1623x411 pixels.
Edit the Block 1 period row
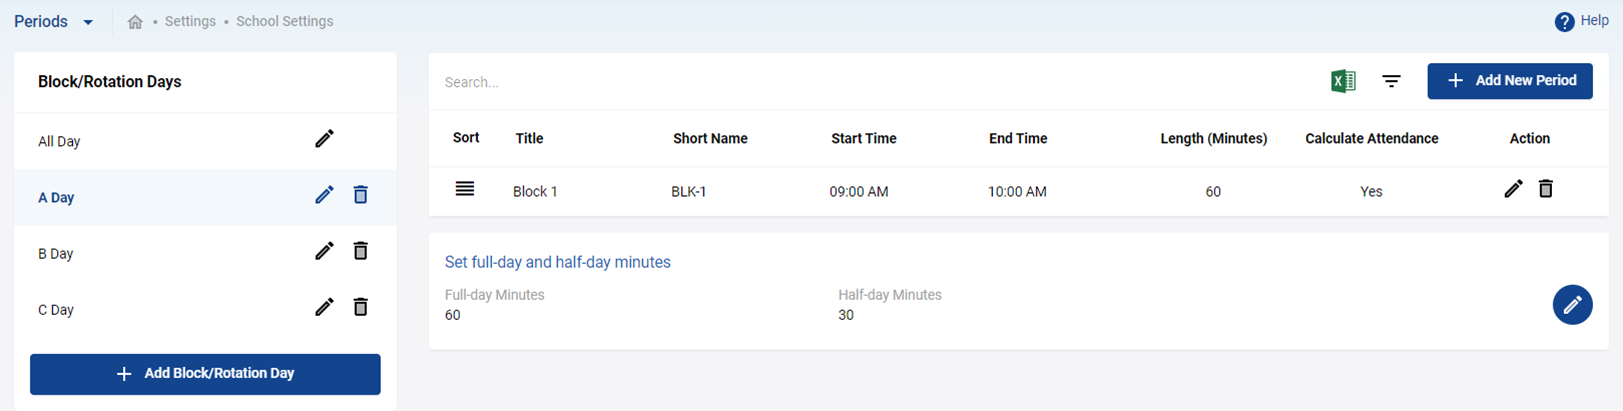[1513, 189]
